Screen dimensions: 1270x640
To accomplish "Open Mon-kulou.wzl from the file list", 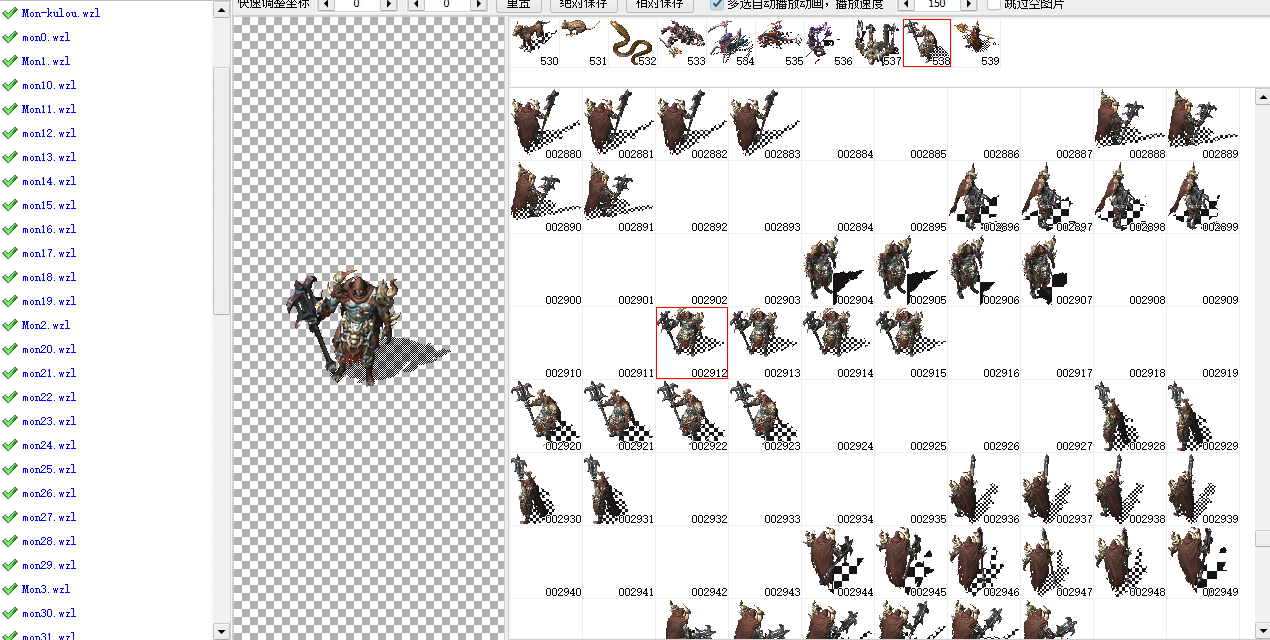I will pos(60,13).
